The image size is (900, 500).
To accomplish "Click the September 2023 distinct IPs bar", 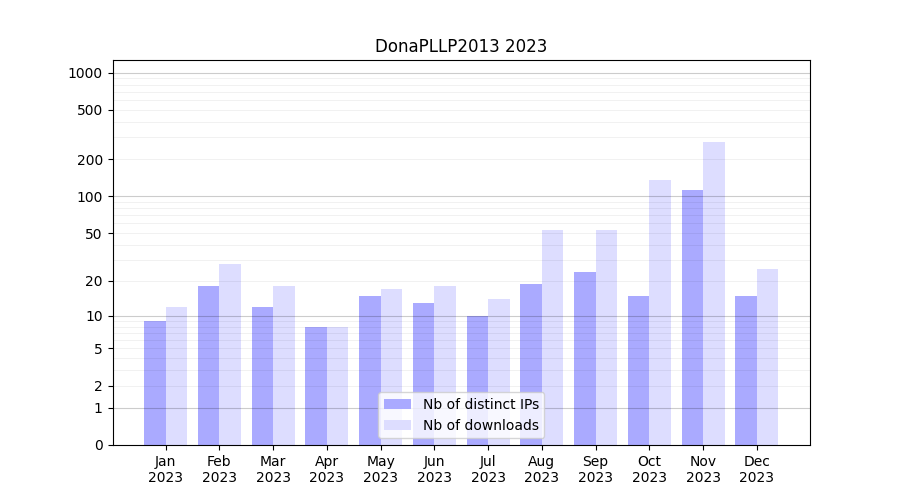I will pyautogui.click(x=585, y=358).
